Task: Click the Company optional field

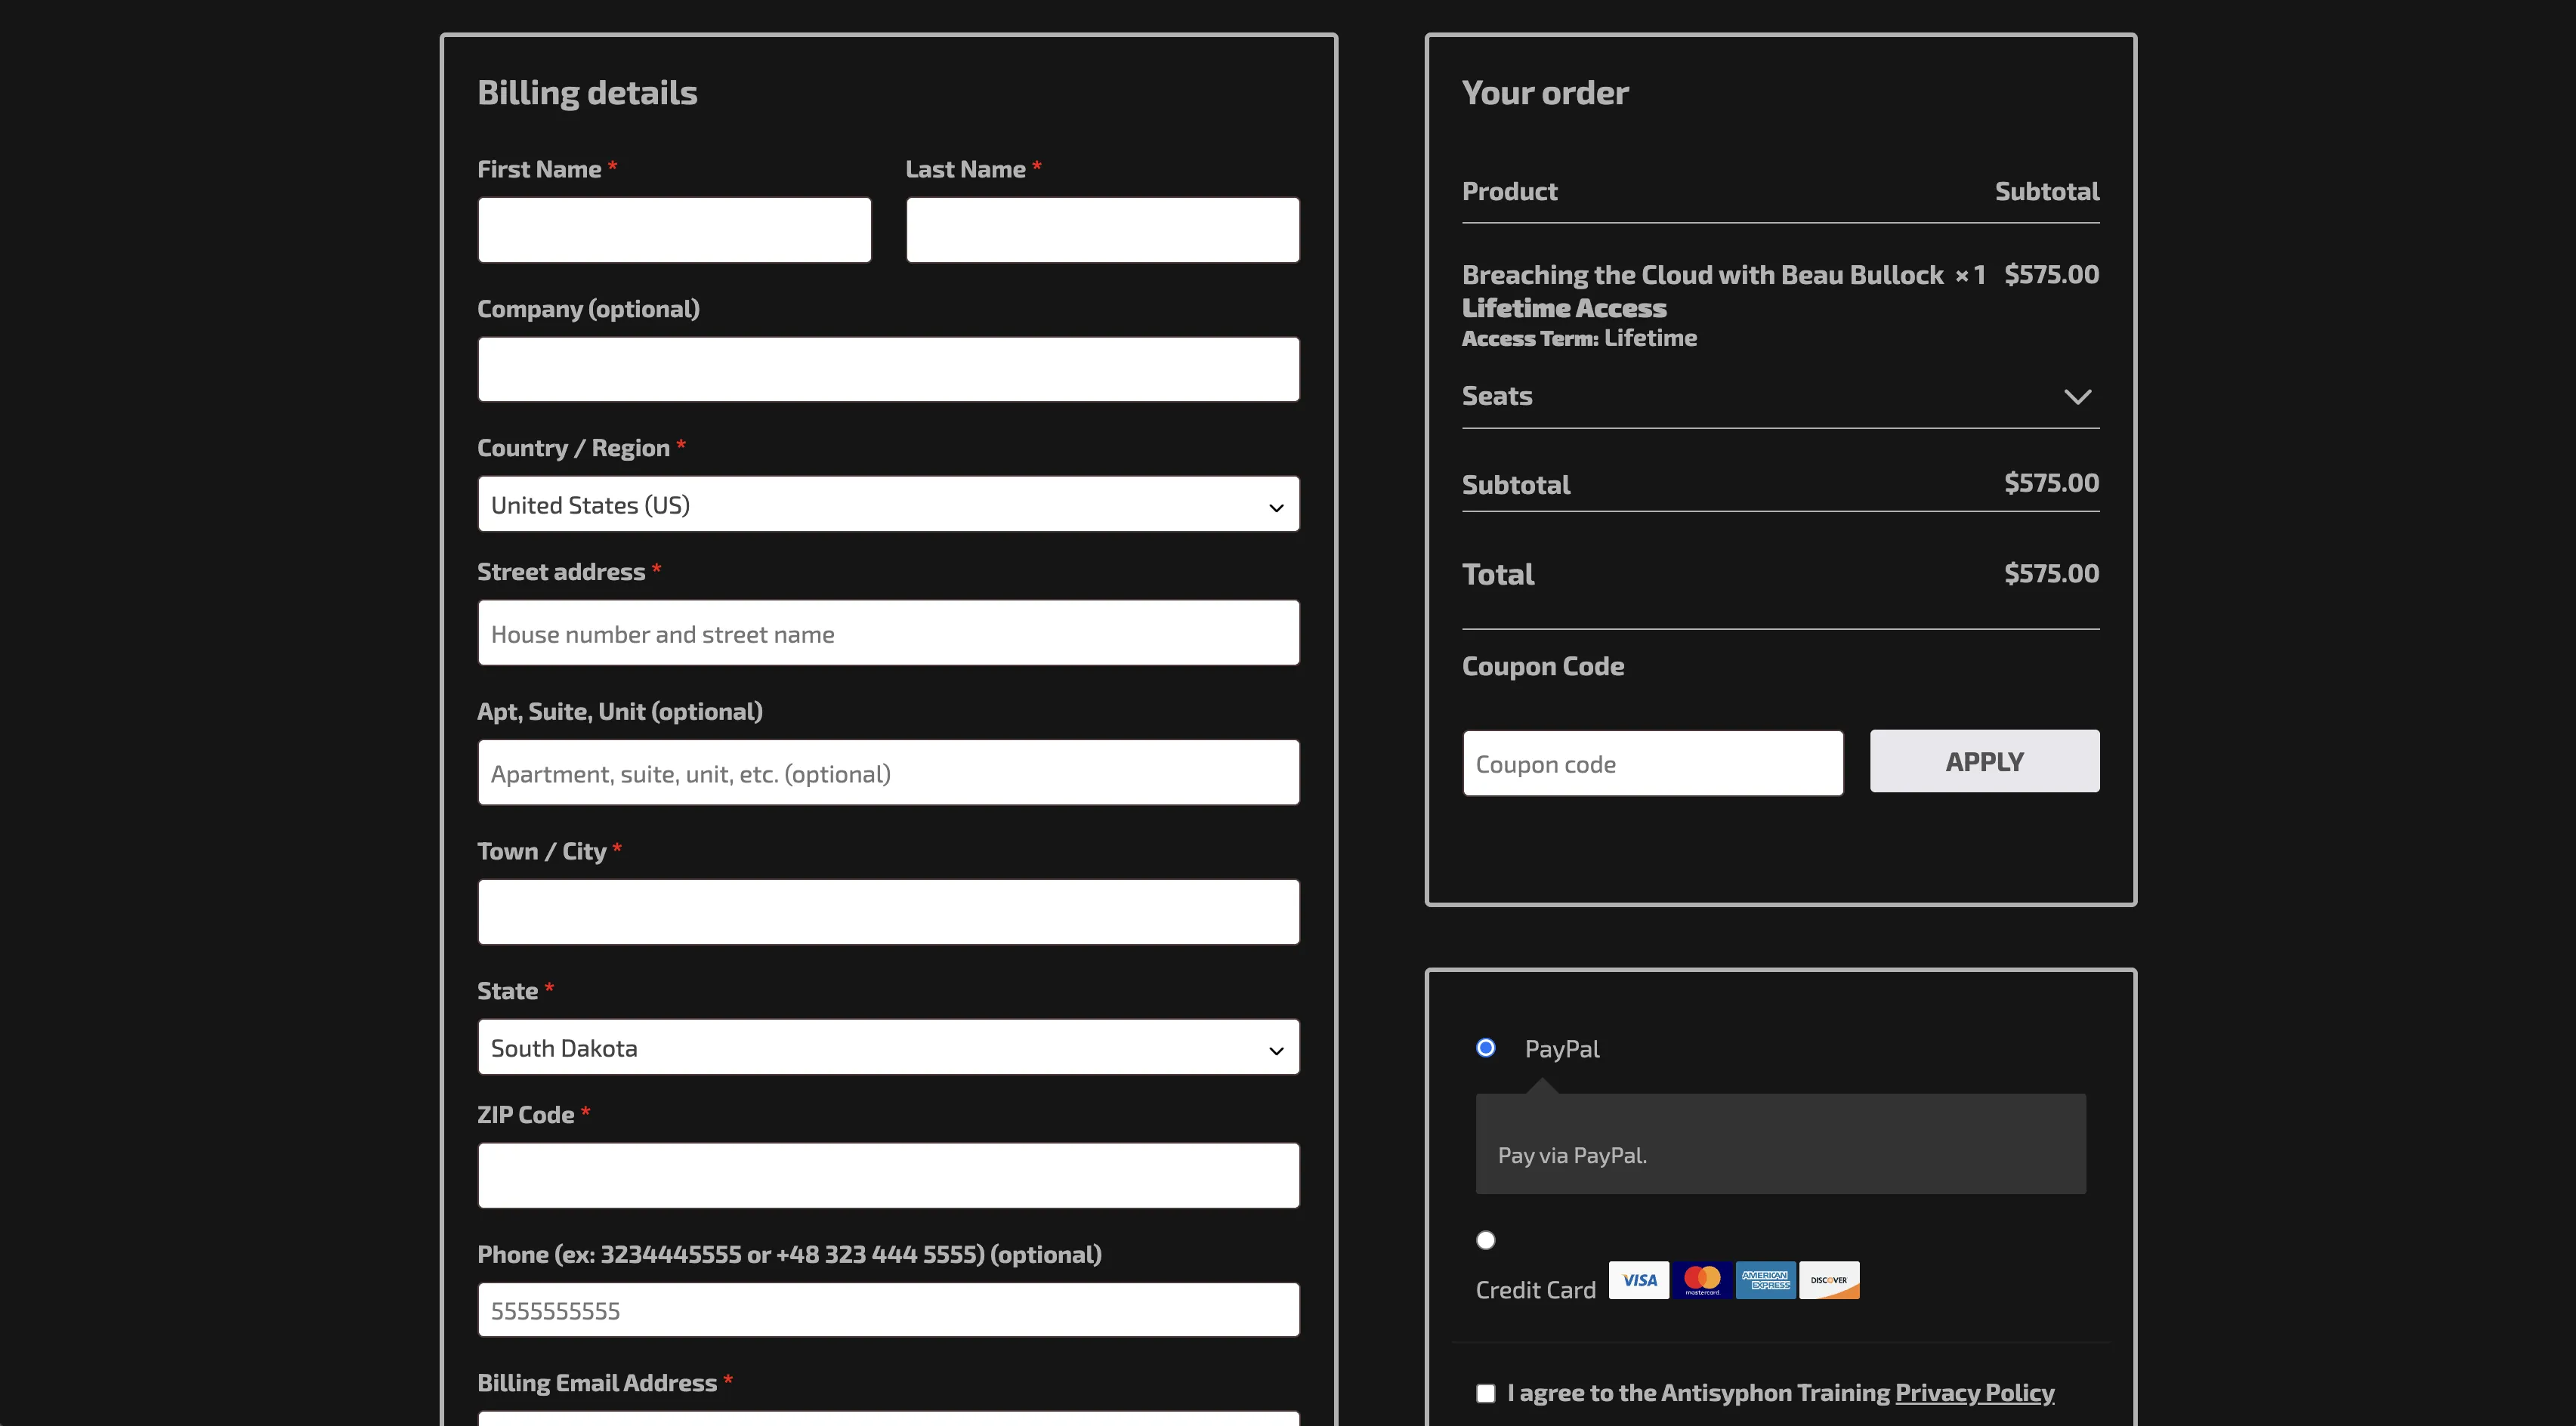Action: pyautogui.click(x=888, y=369)
